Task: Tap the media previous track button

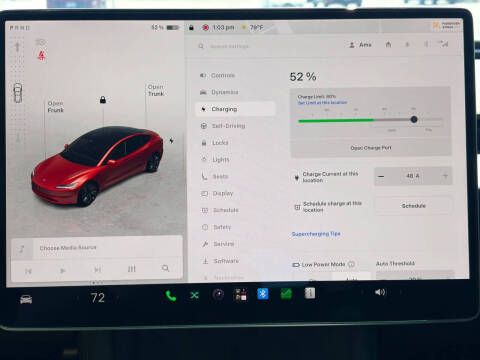Action: tap(28, 271)
